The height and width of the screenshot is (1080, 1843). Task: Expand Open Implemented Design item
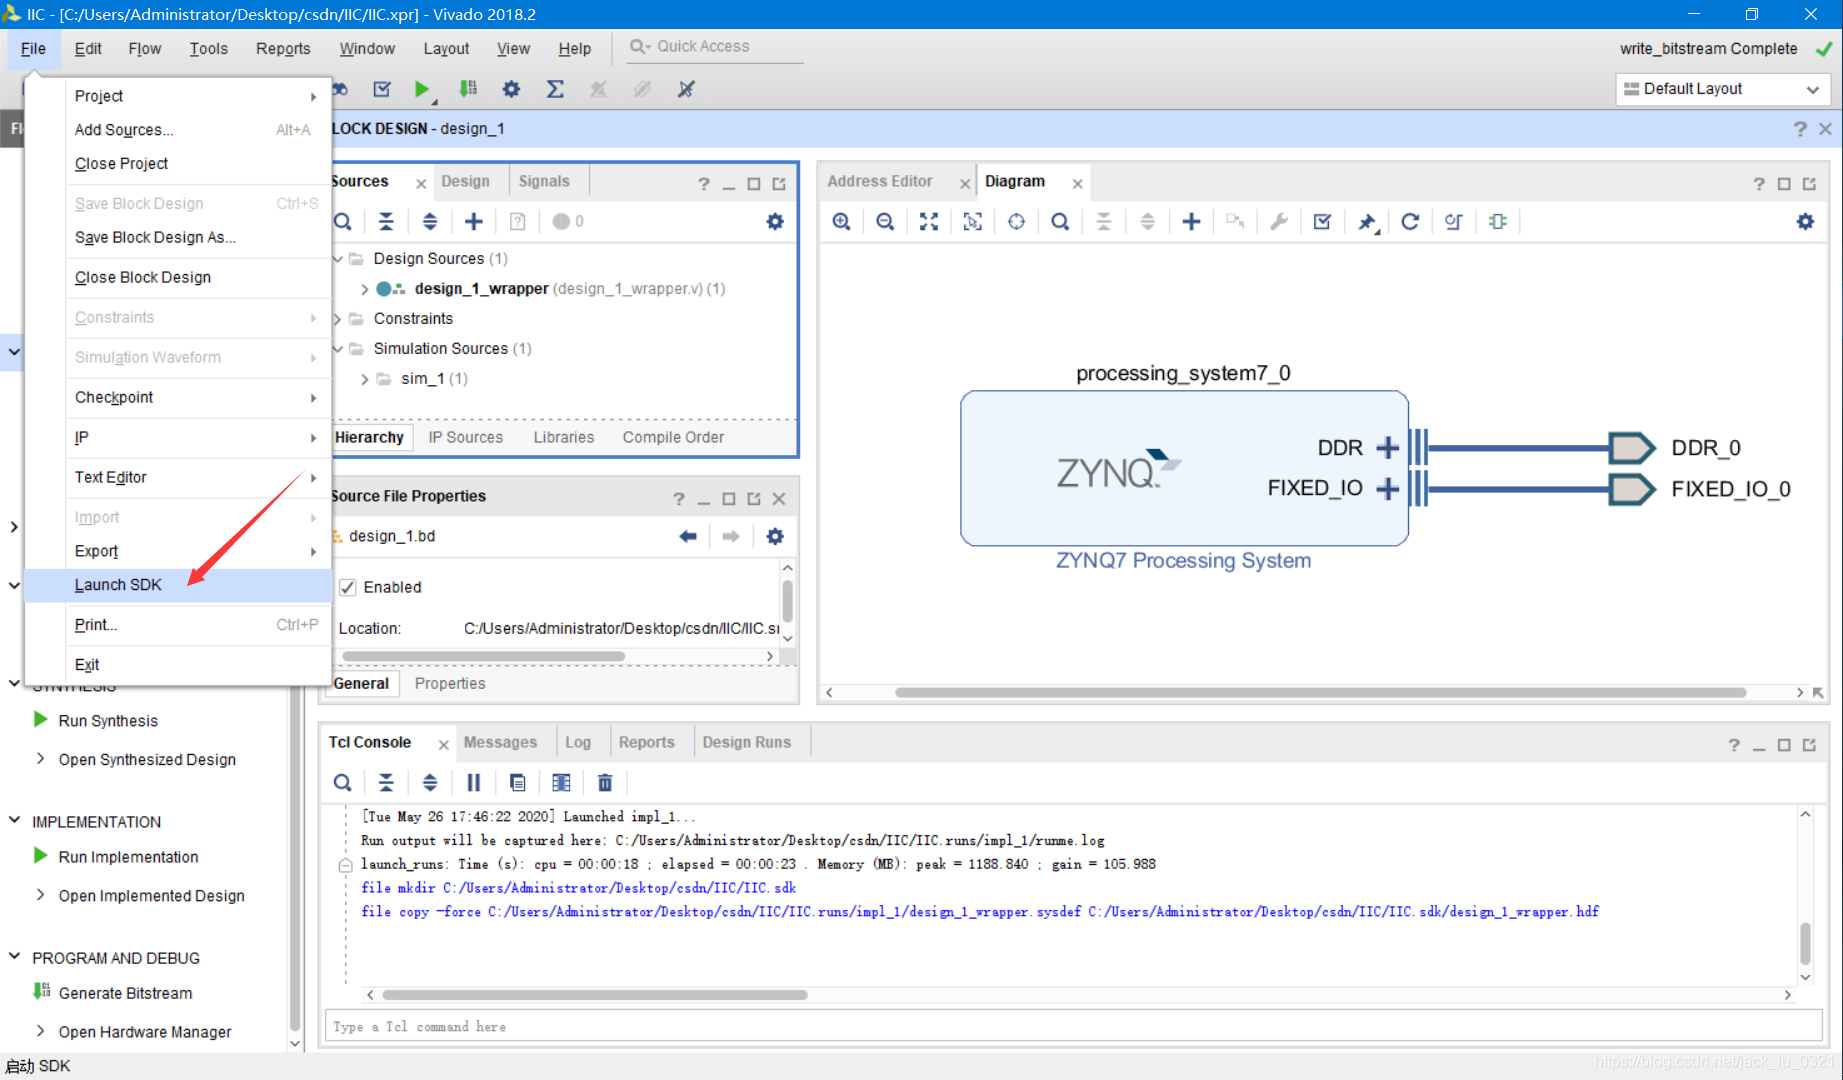pos(40,895)
